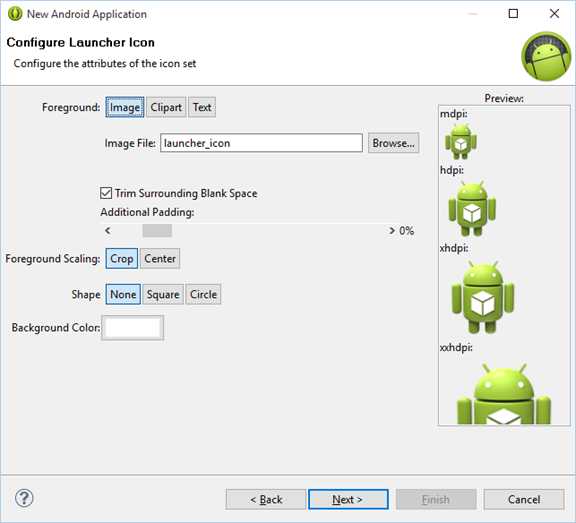The image size is (576, 523).
Task: Click the Preview: label
Action: [x=504, y=98]
